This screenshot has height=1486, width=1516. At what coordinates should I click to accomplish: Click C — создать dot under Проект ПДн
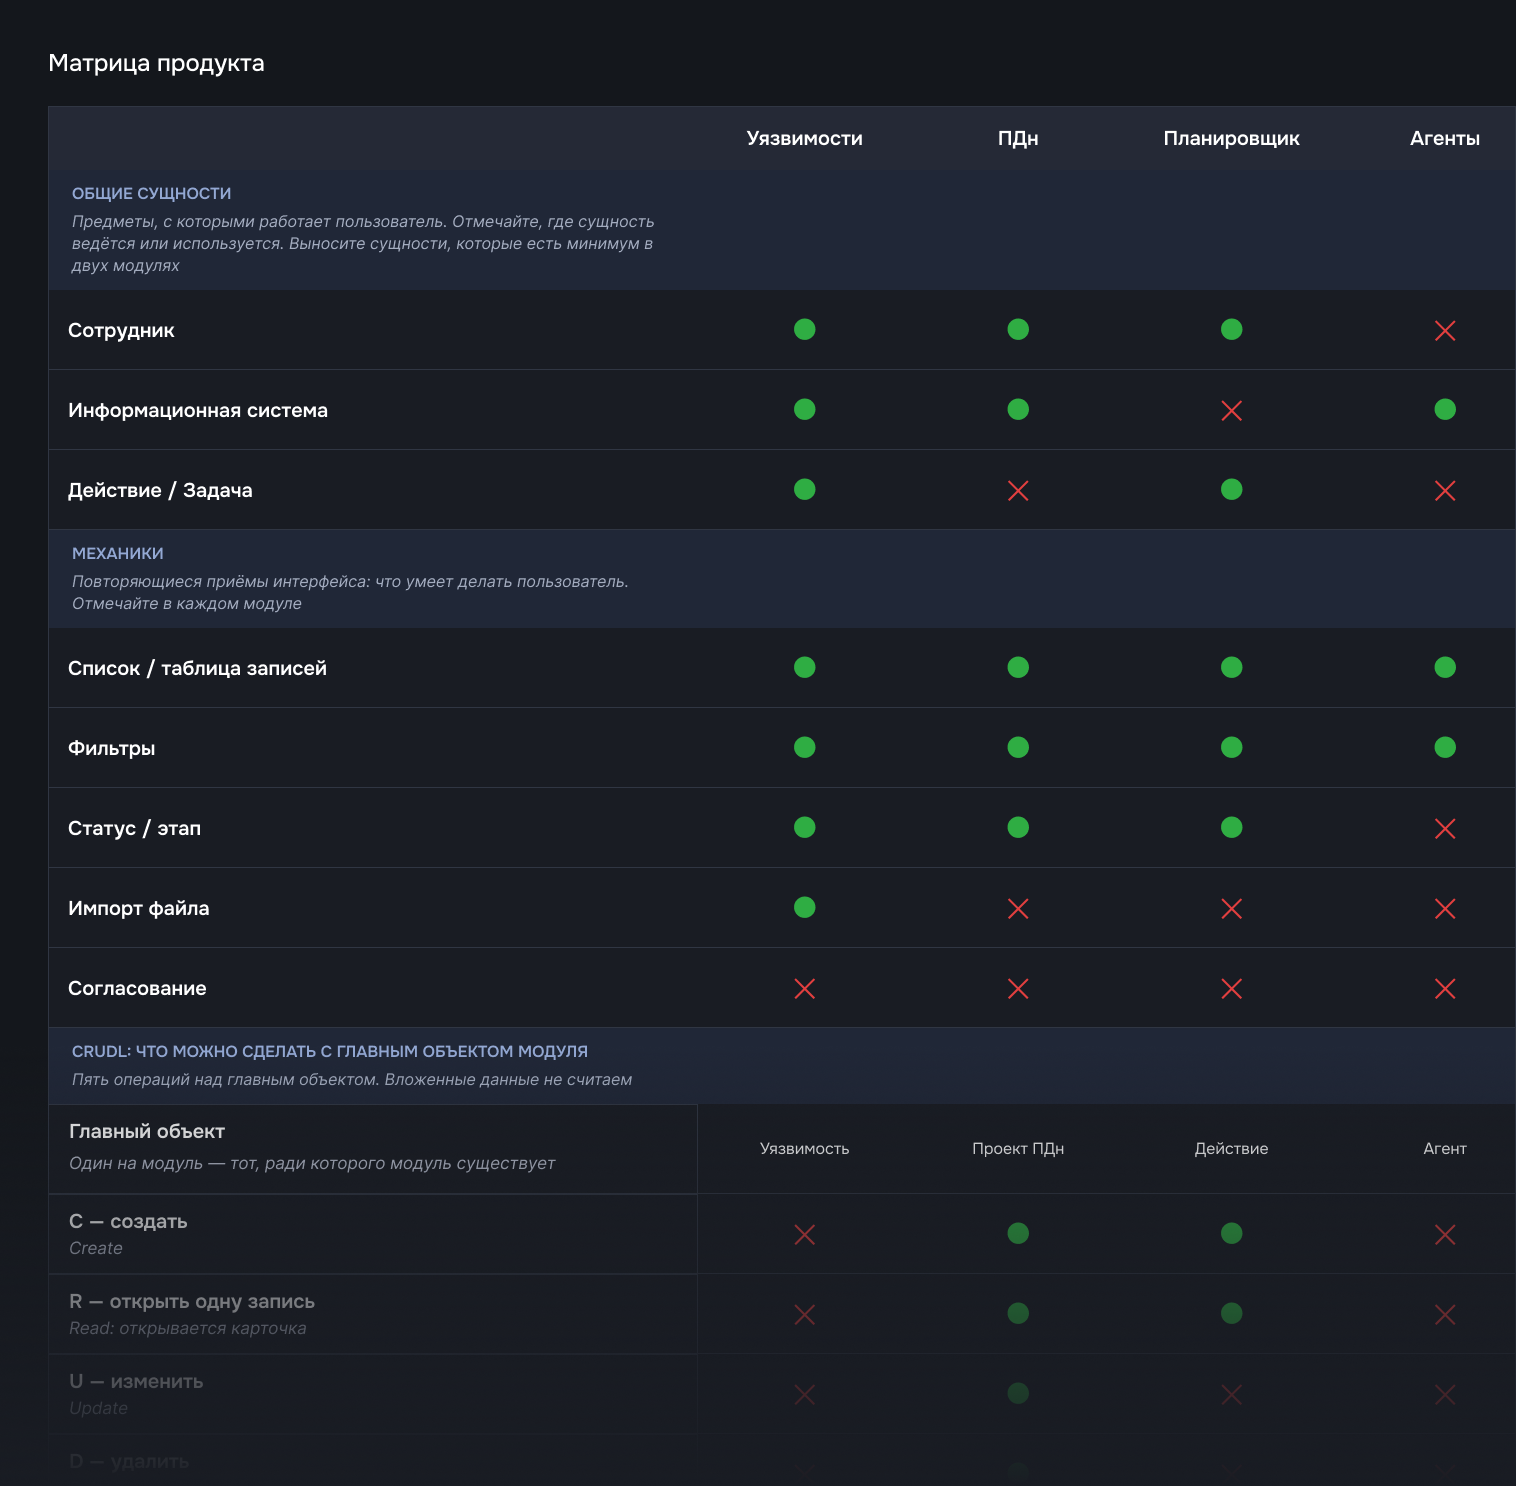tap(1018, 1233)
